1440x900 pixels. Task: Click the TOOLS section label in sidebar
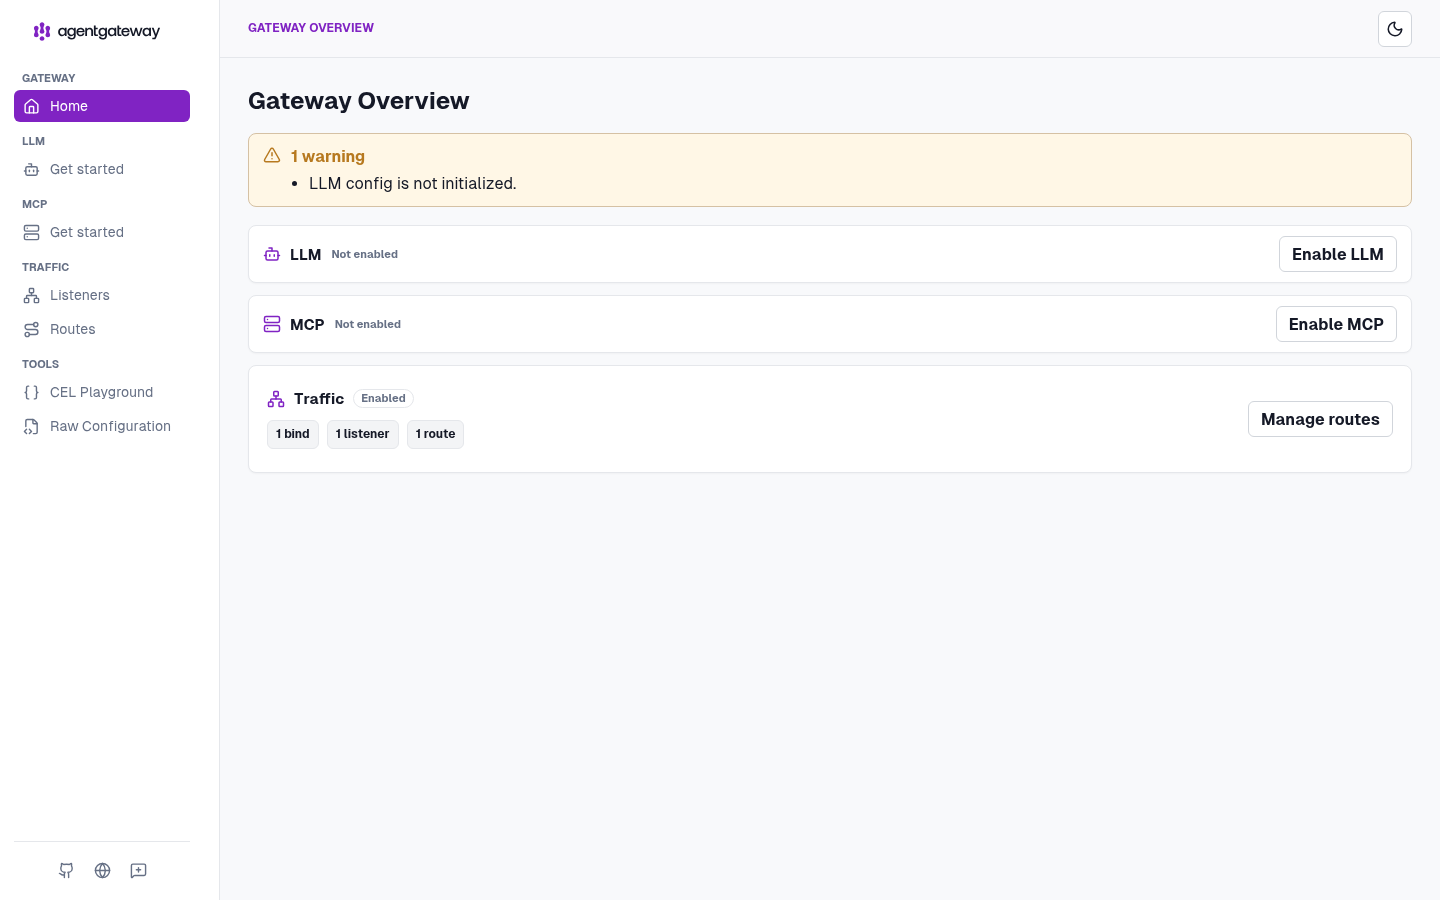click(41, 364)
